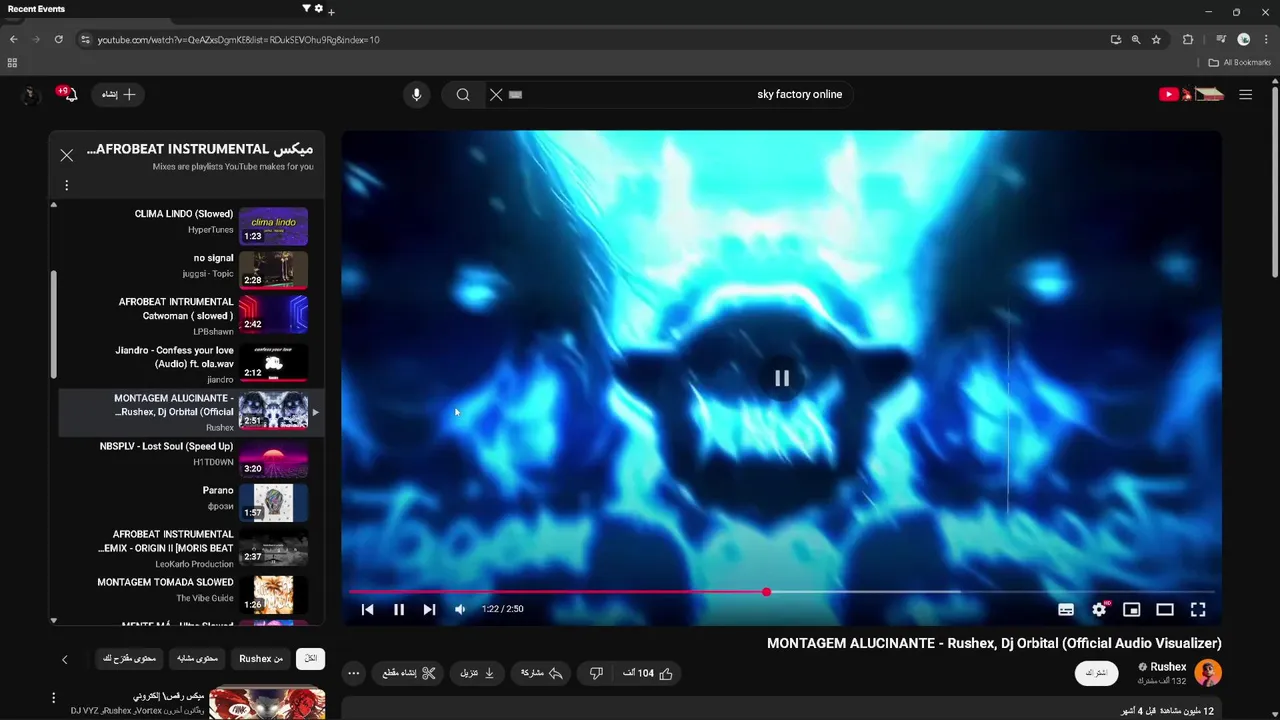Select Jiandro - Confess your love thumbnail
Viewport: 1280px width, 720px height.
[x=273, y=363]
